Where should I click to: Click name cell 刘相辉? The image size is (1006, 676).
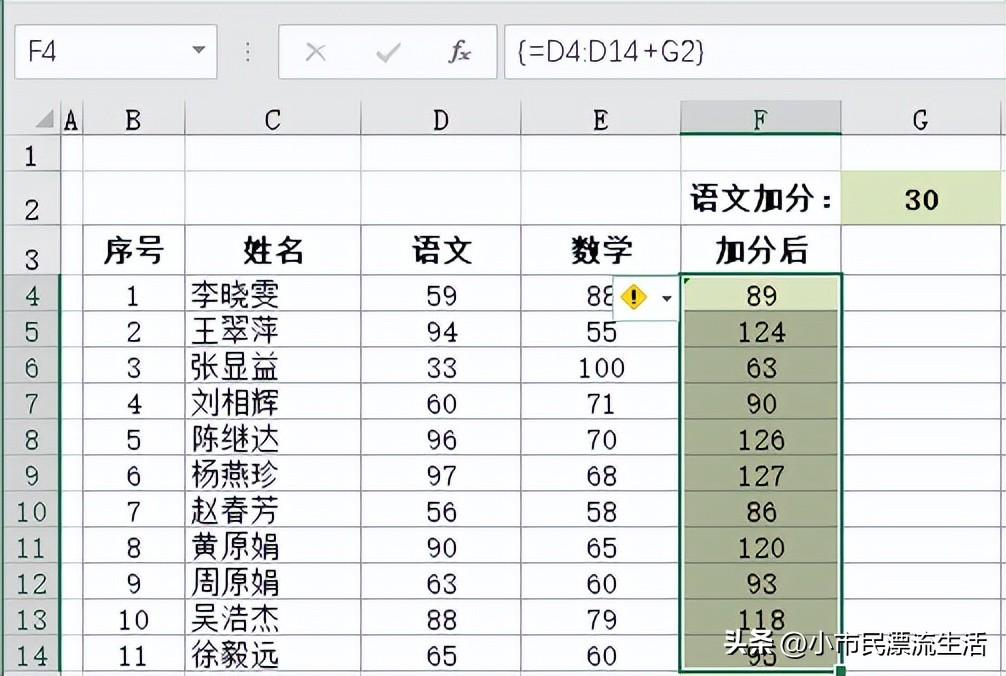click(x=273, y=402)
